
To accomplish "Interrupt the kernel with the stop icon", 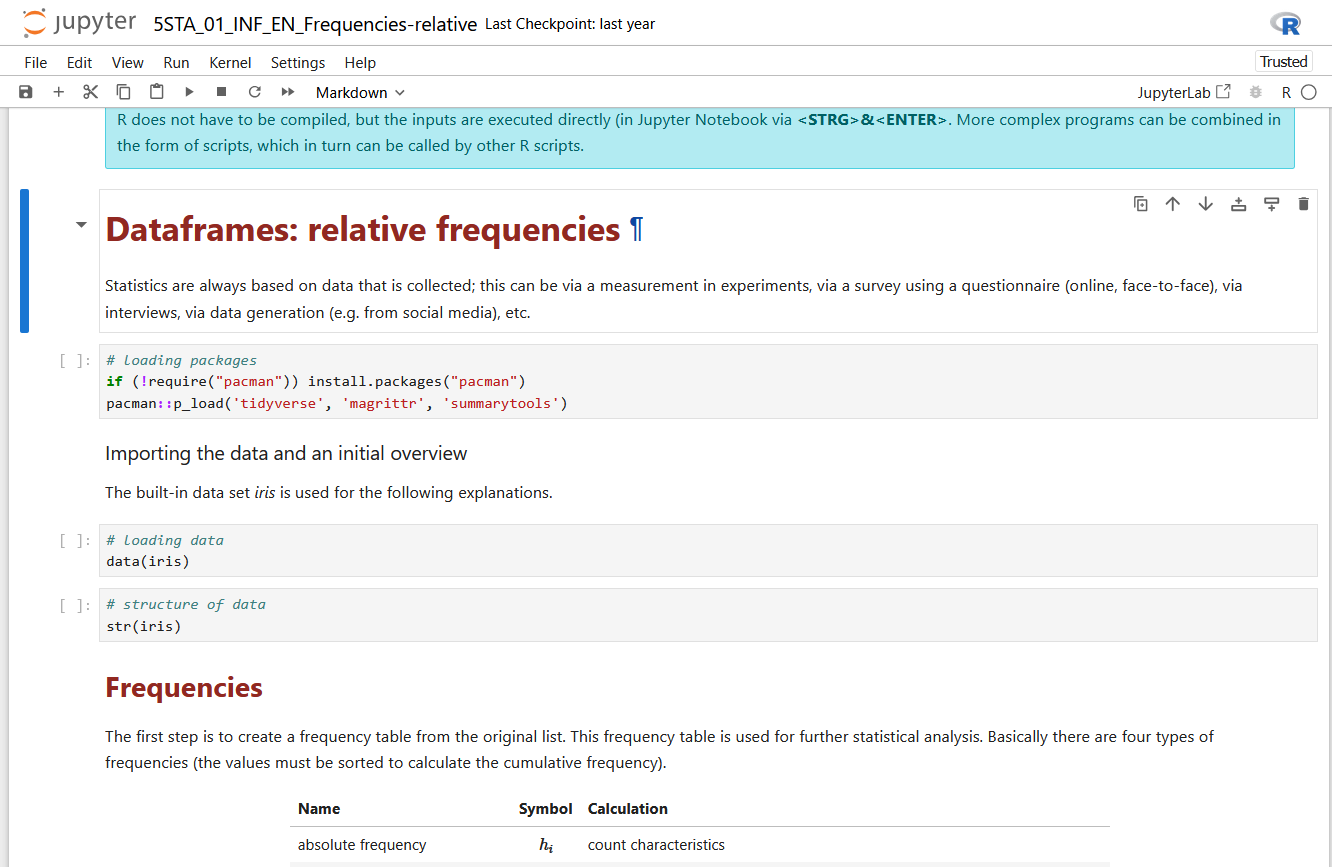I will point(222,92).
